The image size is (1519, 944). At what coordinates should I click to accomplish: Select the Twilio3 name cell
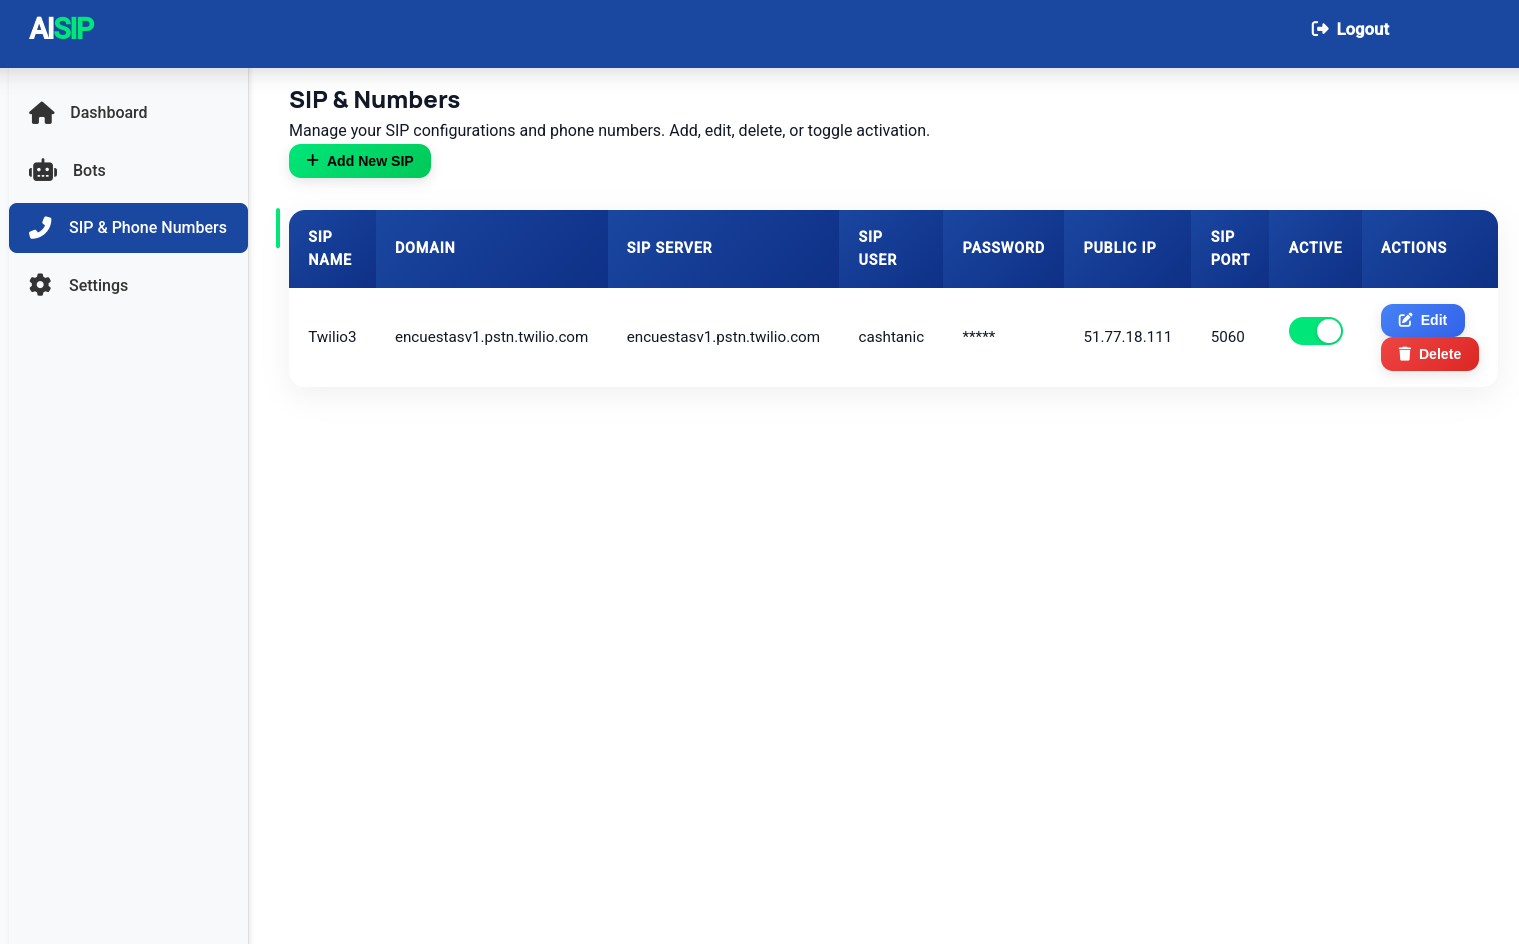point(332,337)
